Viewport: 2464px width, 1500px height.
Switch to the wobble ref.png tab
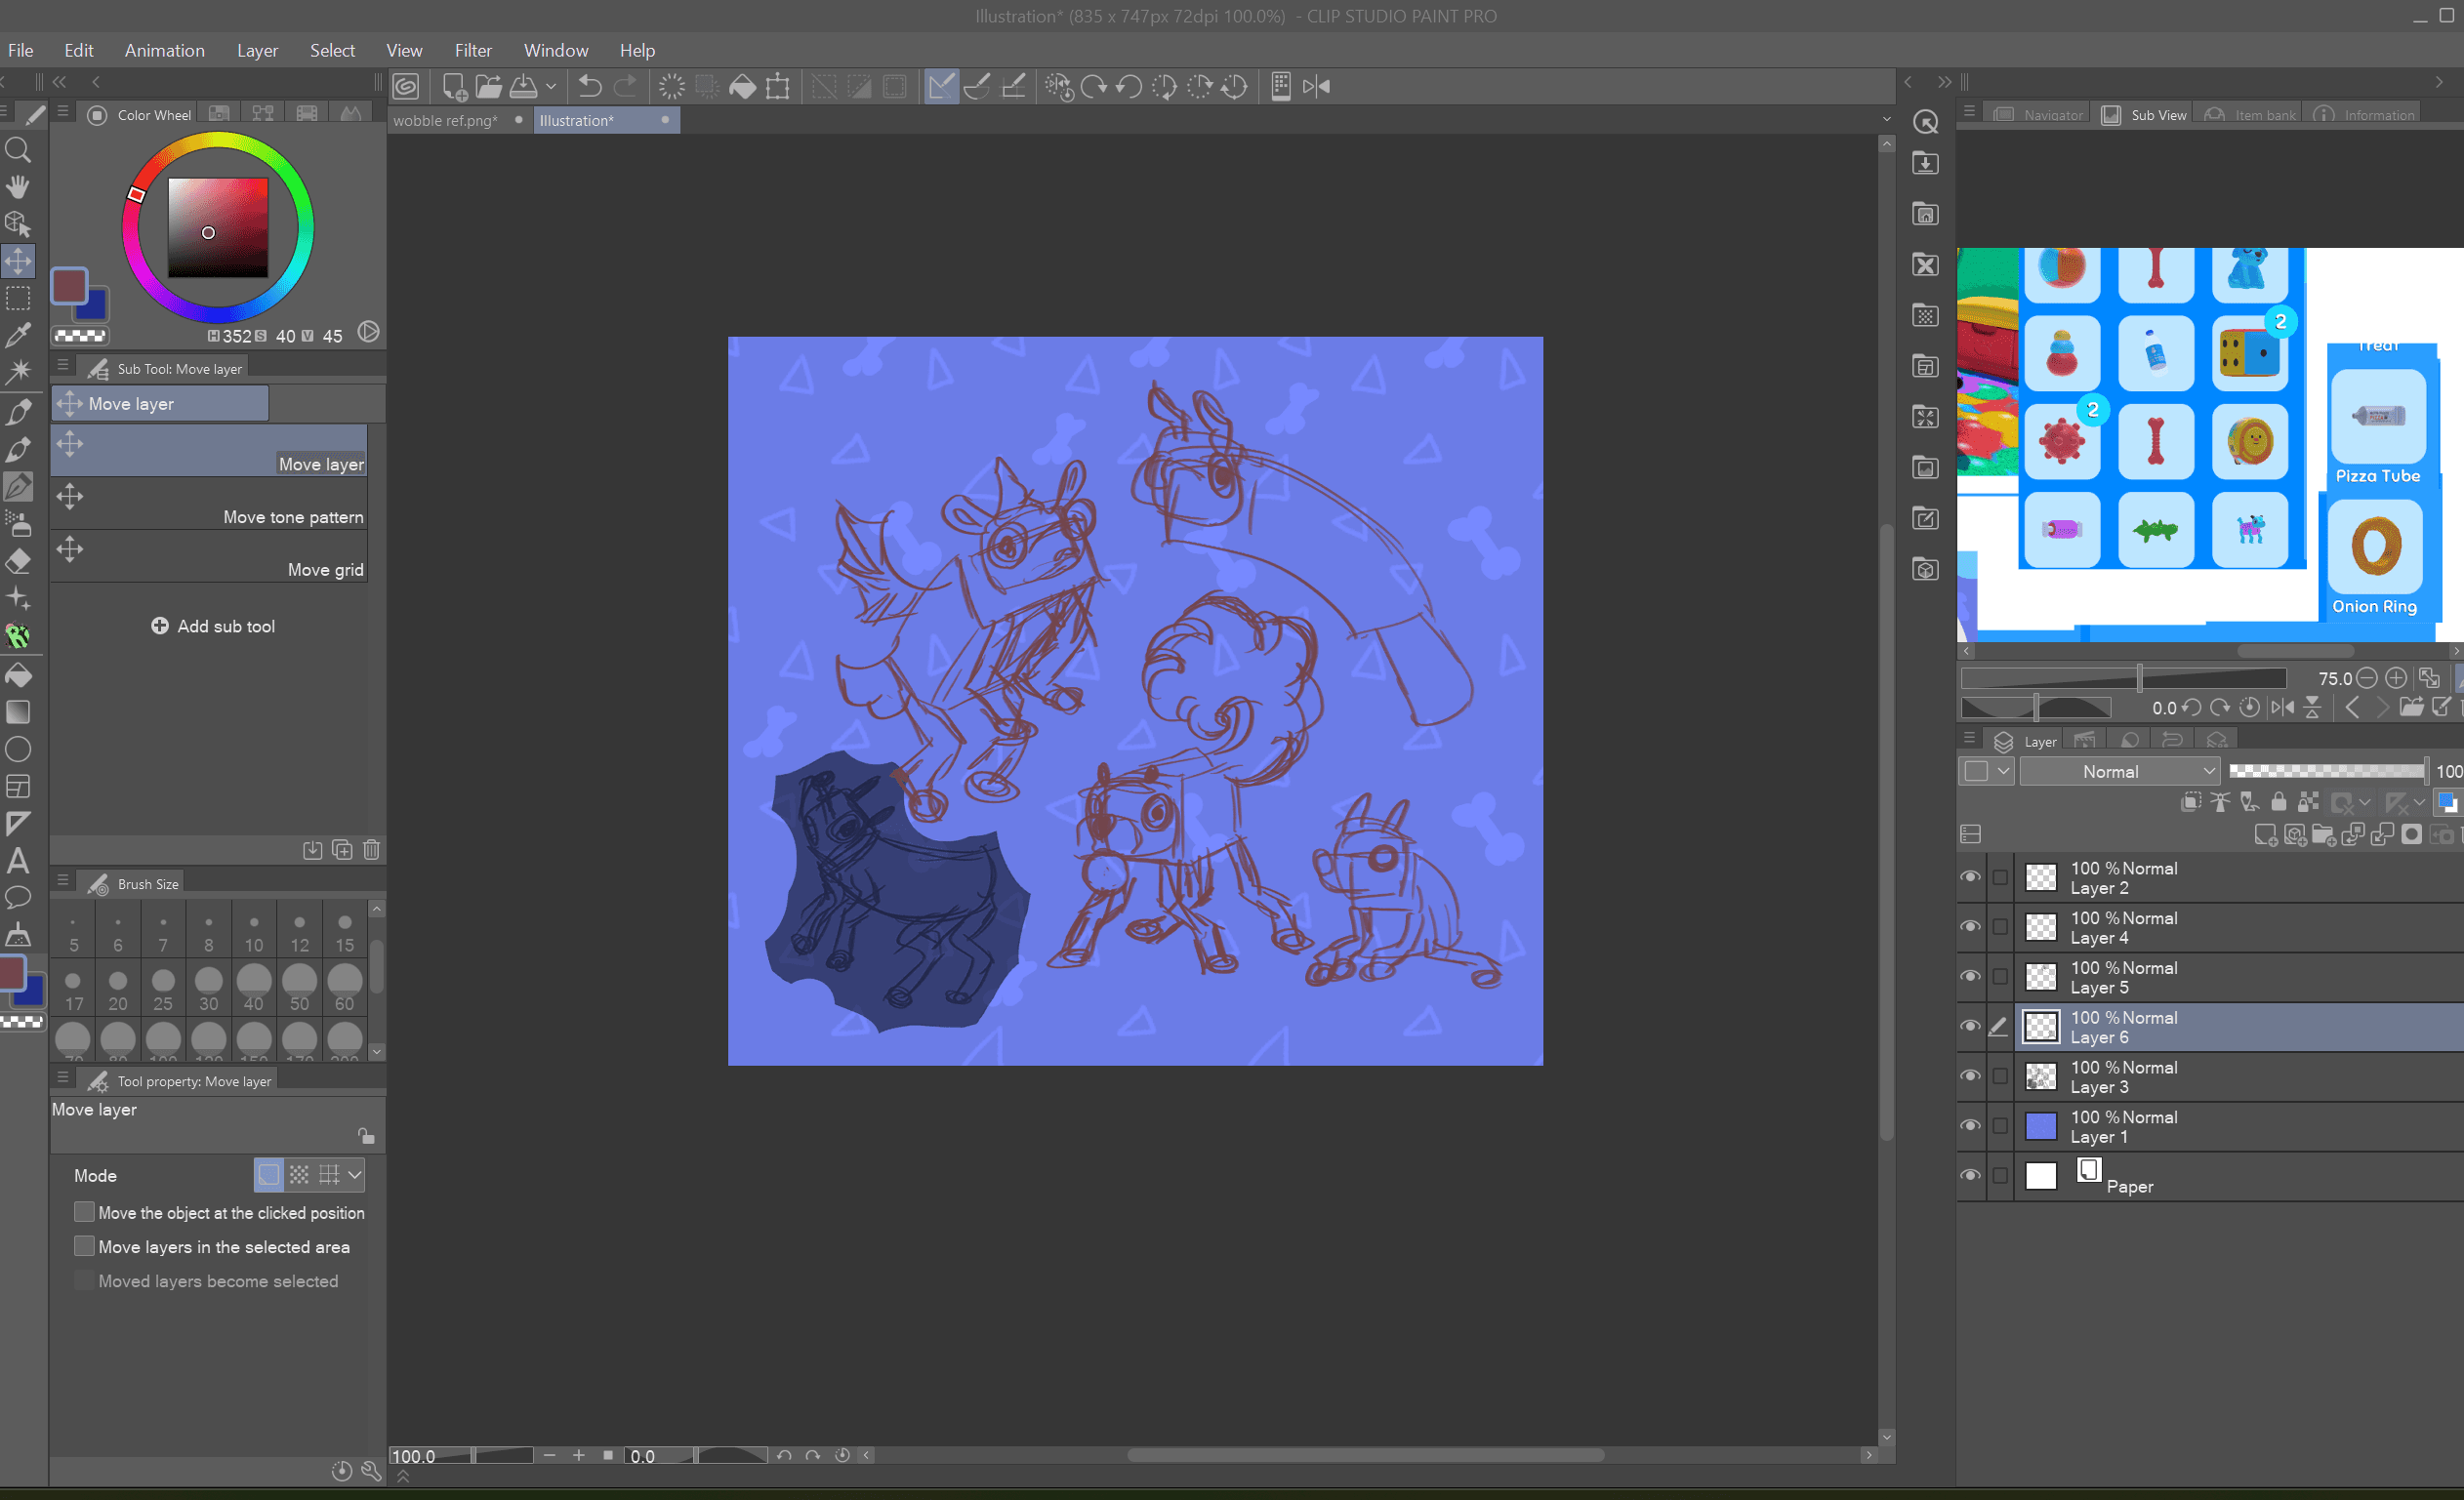pyautogui.click(x=445, y=121)
